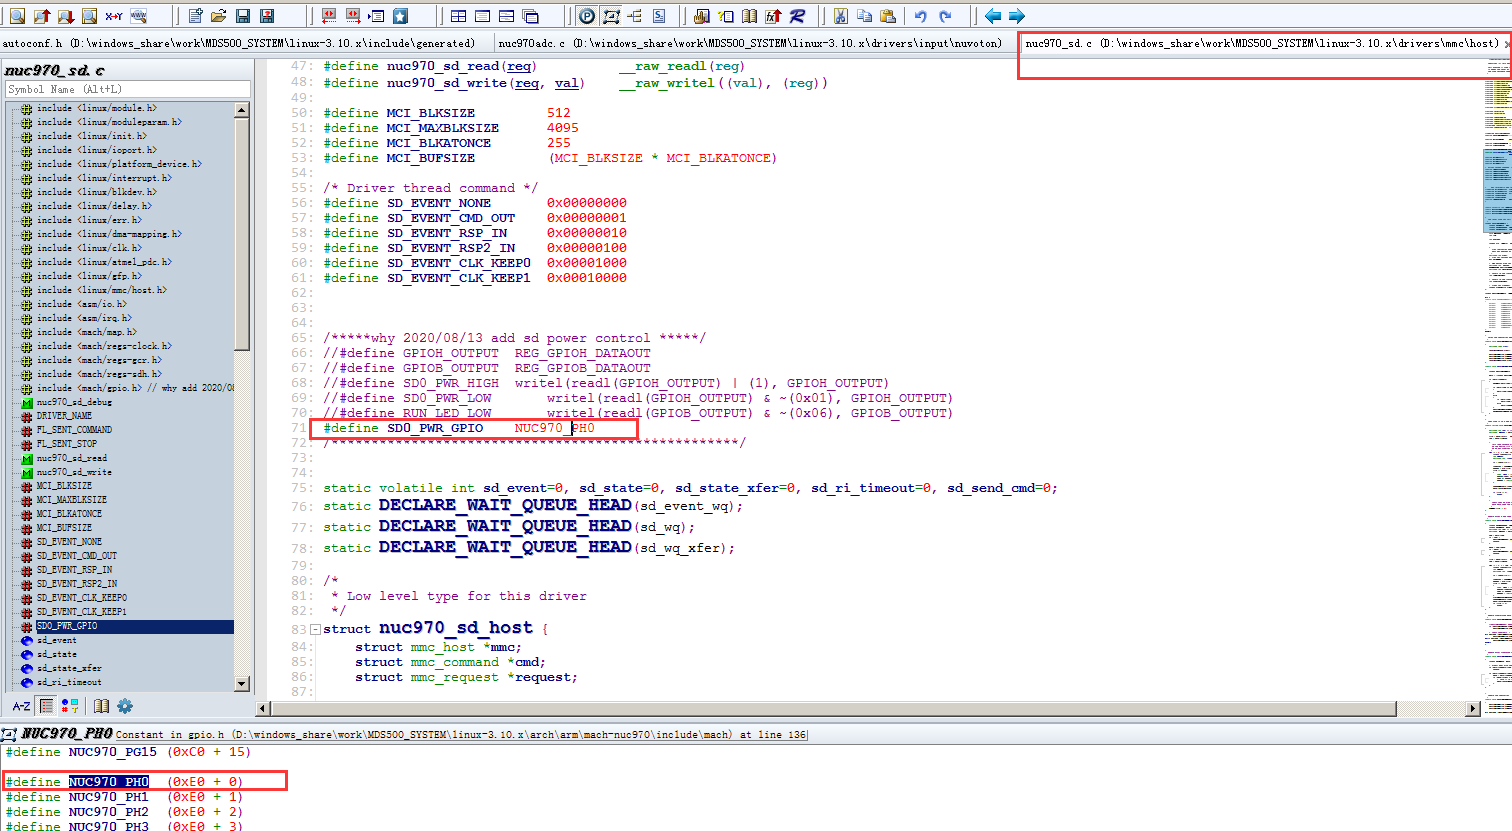Screen dimensions: 1512x831
Task: Click the tile windows grid icon
Action: [x=458, y=16]
